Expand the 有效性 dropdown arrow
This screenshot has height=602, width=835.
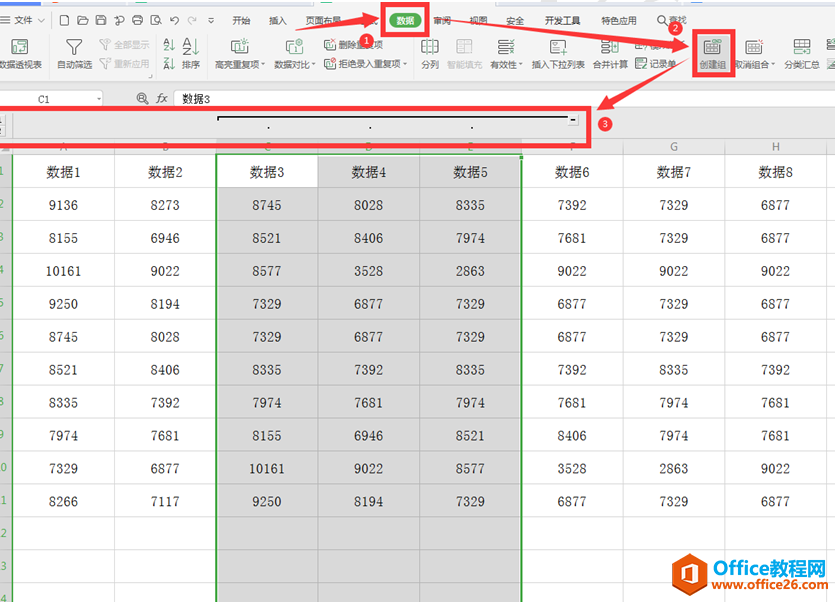pyautogui.click(x=520, y=64)
